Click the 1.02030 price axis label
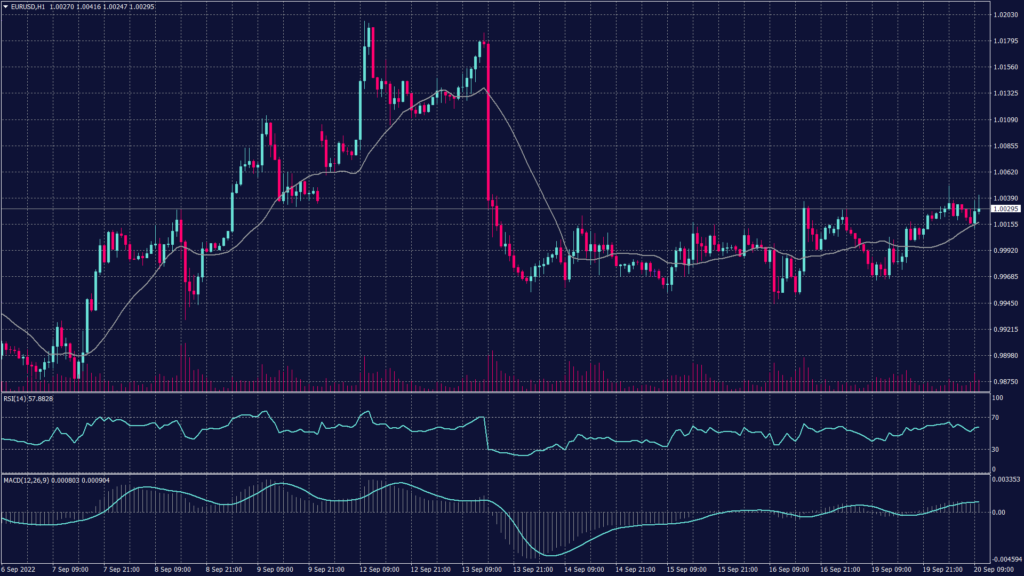1024x576 pixels. 1003,15
